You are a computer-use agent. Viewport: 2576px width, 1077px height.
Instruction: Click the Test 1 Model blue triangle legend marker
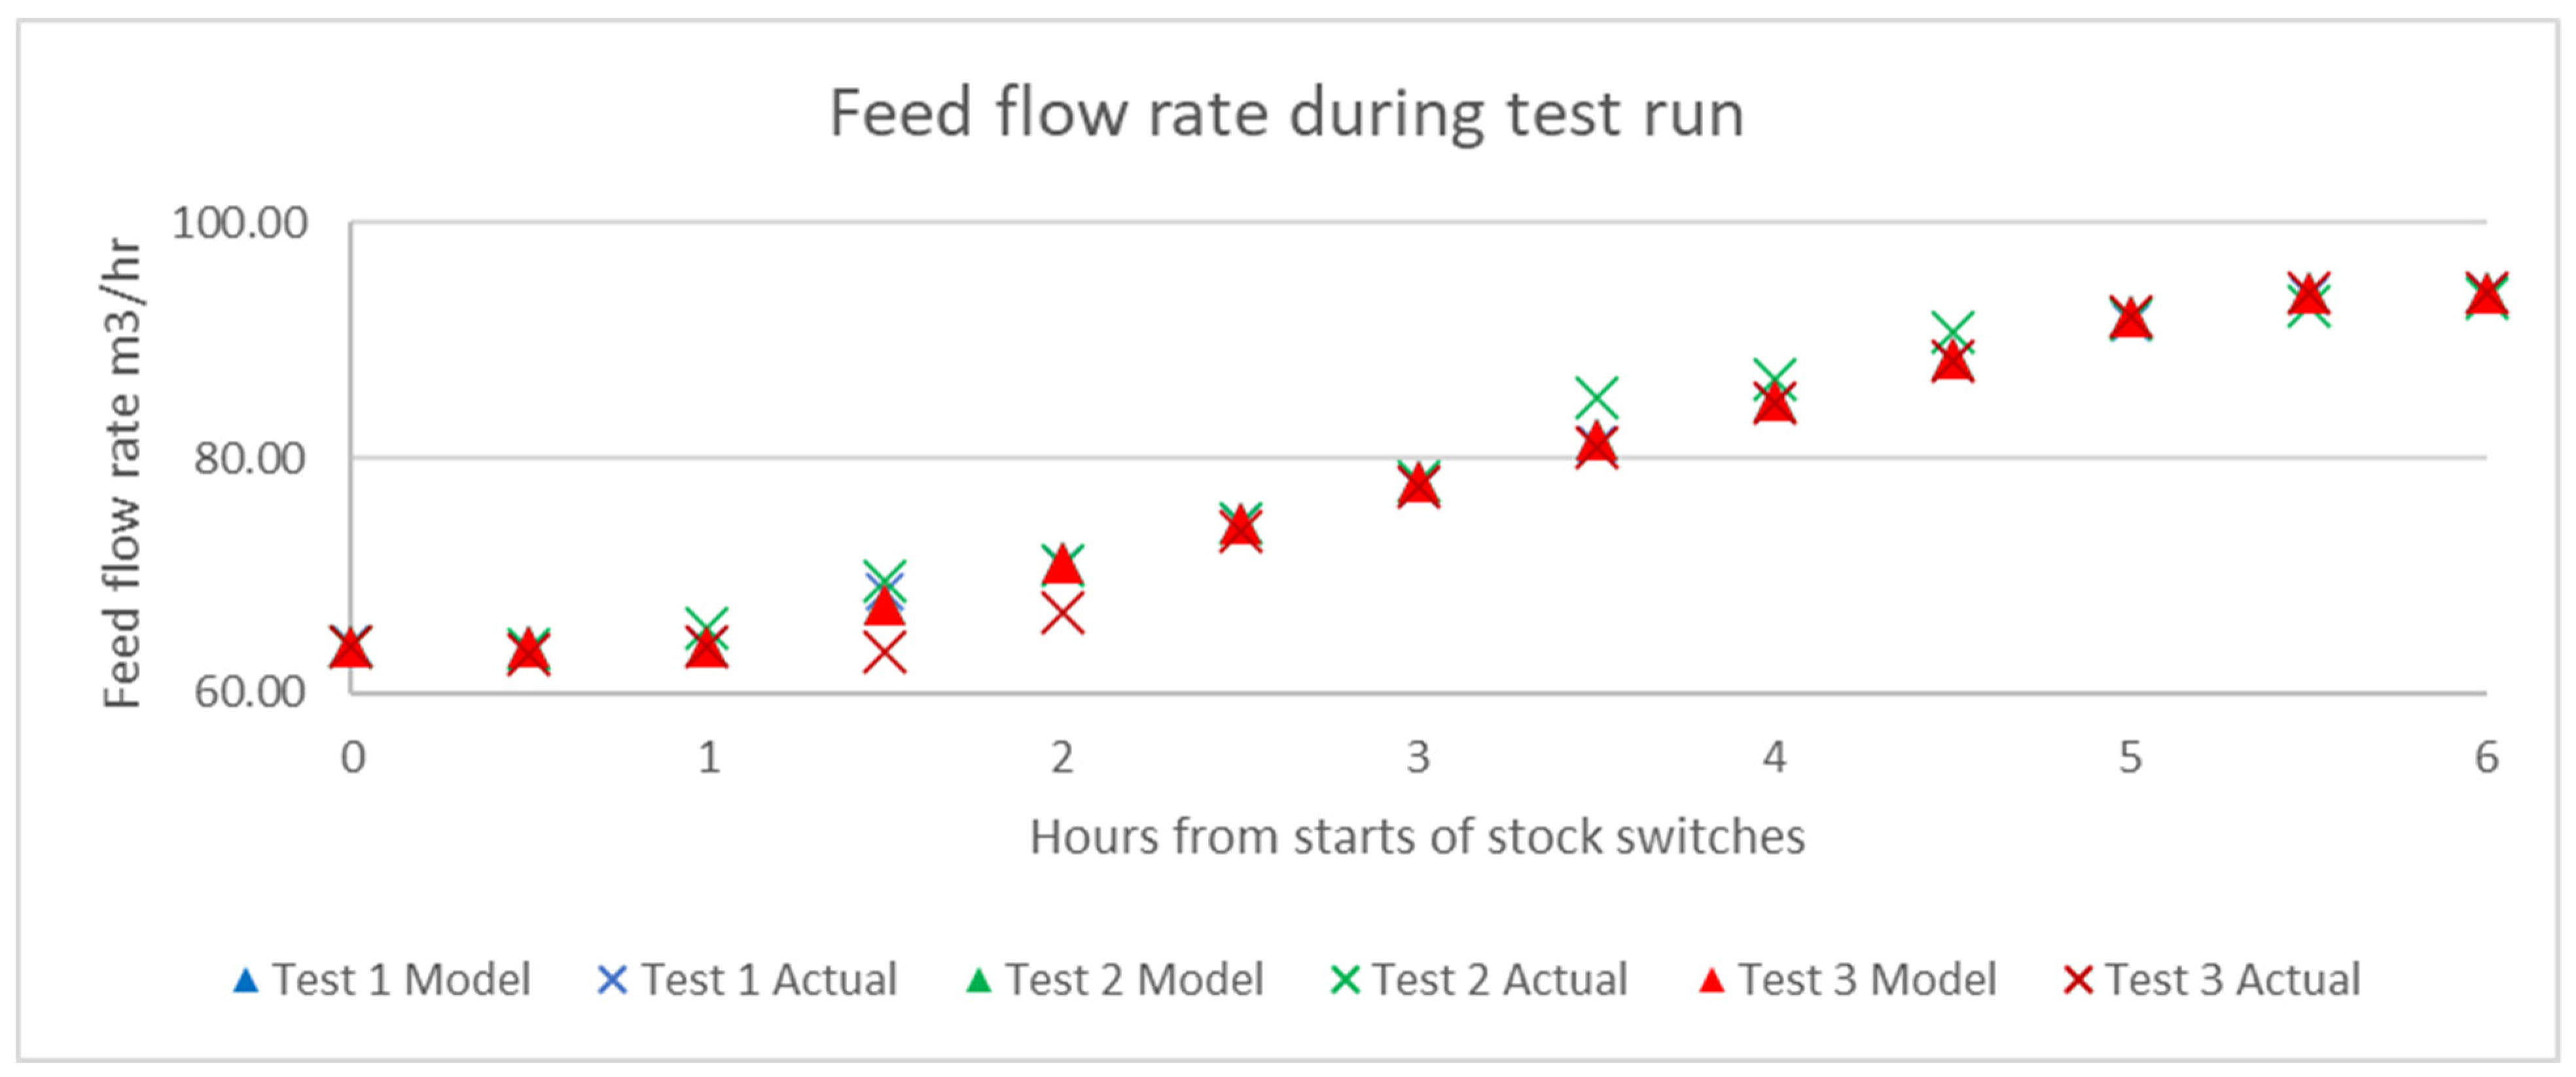pos(245,981)
